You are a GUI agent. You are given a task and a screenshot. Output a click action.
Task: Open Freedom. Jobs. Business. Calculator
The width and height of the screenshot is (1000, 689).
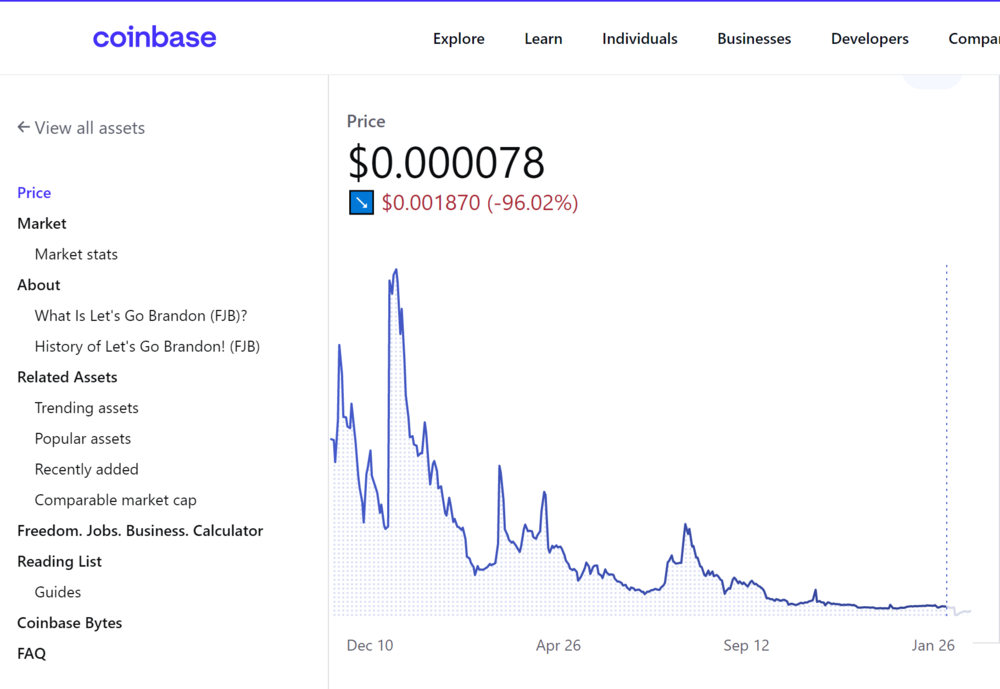coord(140,531)
